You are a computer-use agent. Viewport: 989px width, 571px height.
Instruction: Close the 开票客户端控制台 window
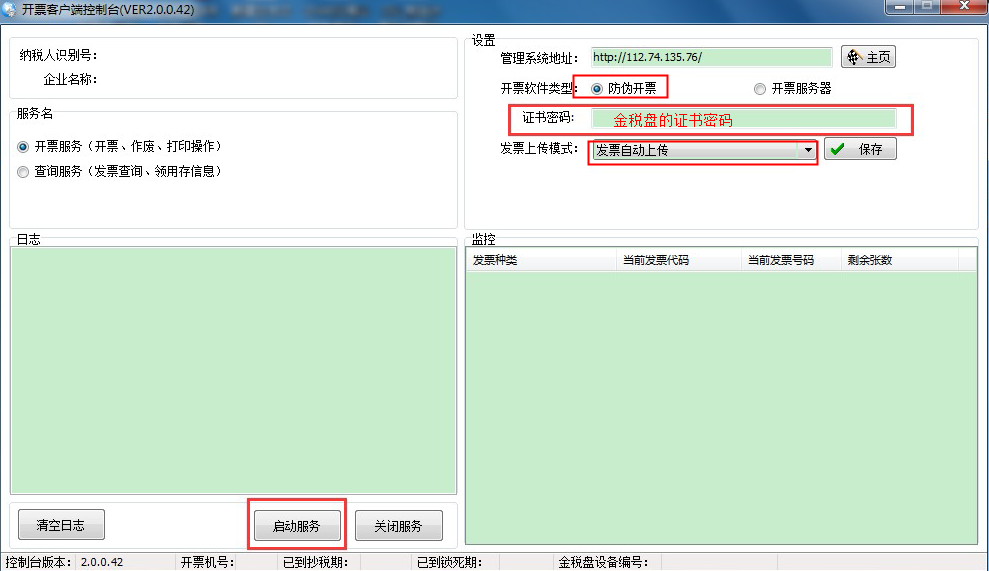(964, 6)
